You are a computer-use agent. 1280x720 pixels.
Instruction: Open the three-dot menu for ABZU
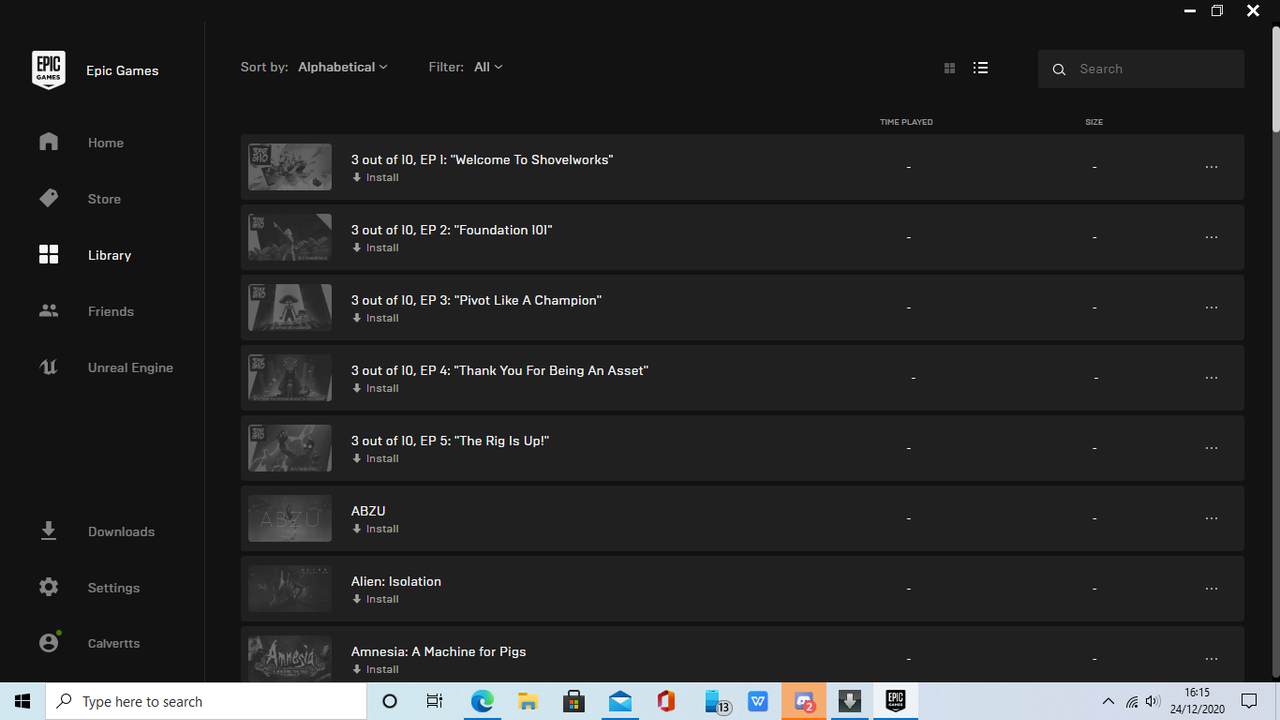(1211, 518)
